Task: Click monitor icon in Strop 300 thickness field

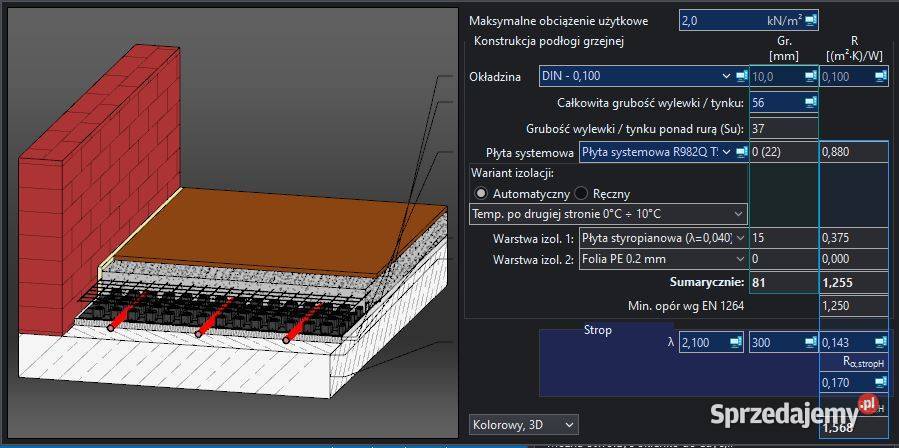Action: [x=810, y=342]
